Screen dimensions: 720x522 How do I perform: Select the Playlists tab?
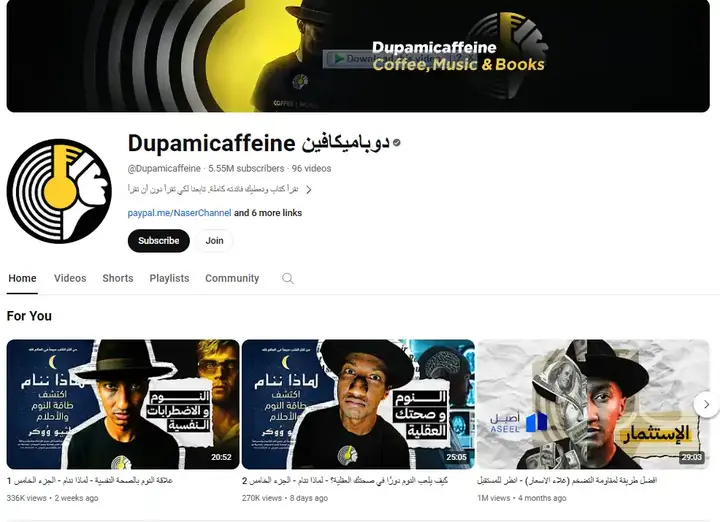[169, 279]
